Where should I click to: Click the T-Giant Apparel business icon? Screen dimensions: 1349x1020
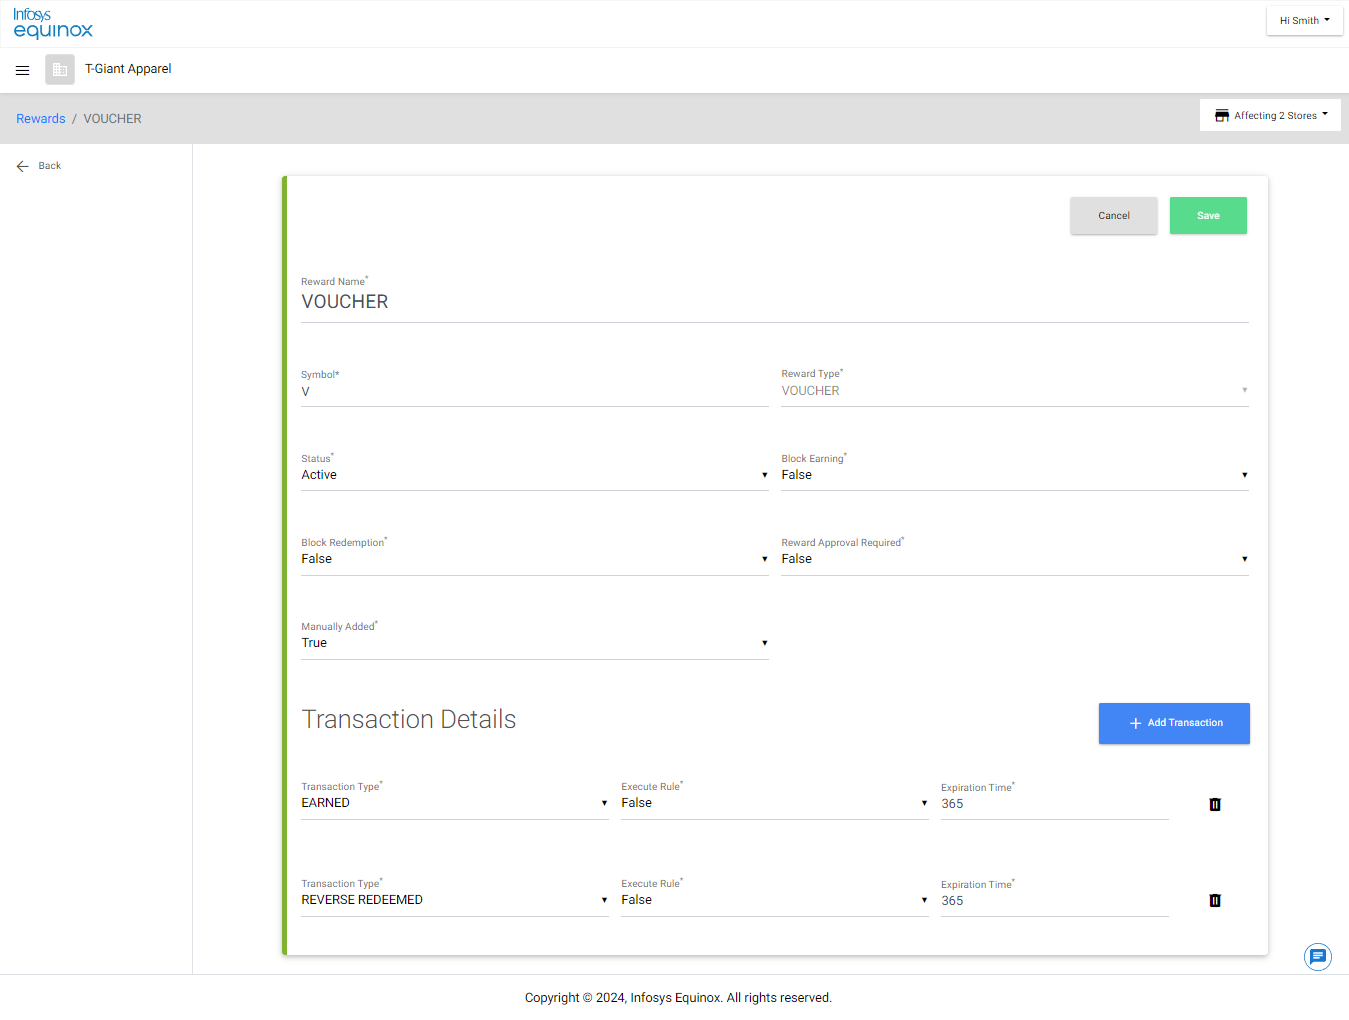60,69
